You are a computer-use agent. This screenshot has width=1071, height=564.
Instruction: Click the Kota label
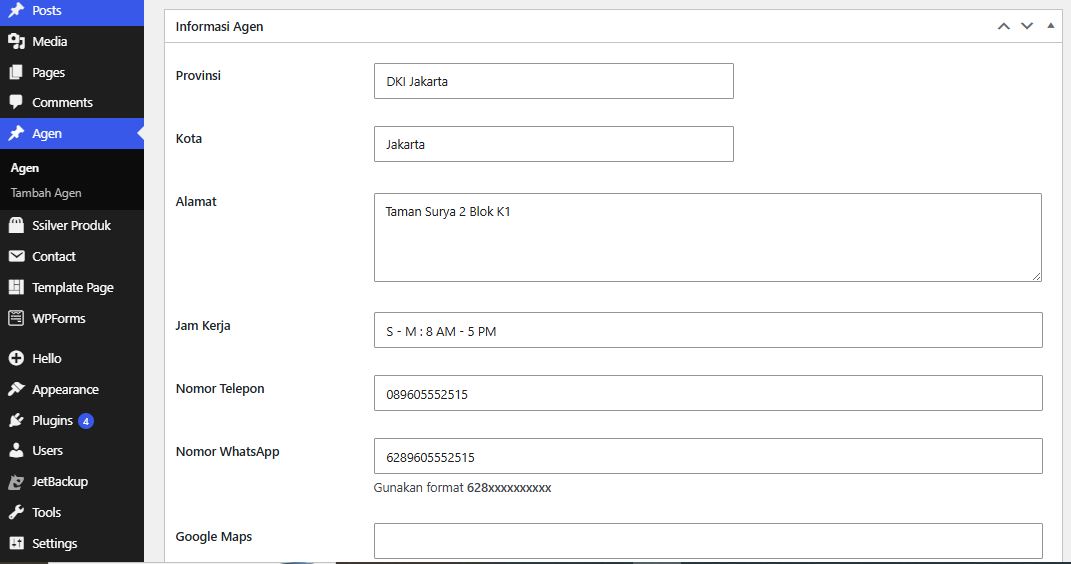(x=189, y=138)
